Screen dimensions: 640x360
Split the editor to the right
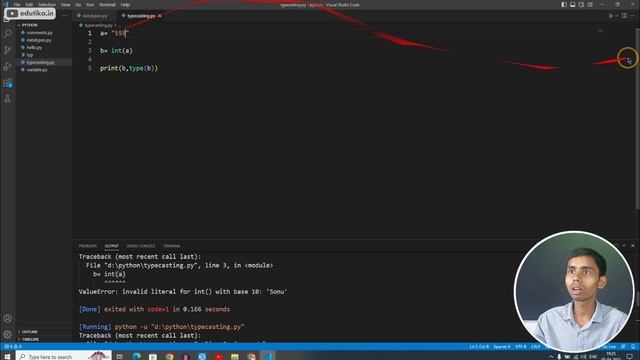[624, 16]
